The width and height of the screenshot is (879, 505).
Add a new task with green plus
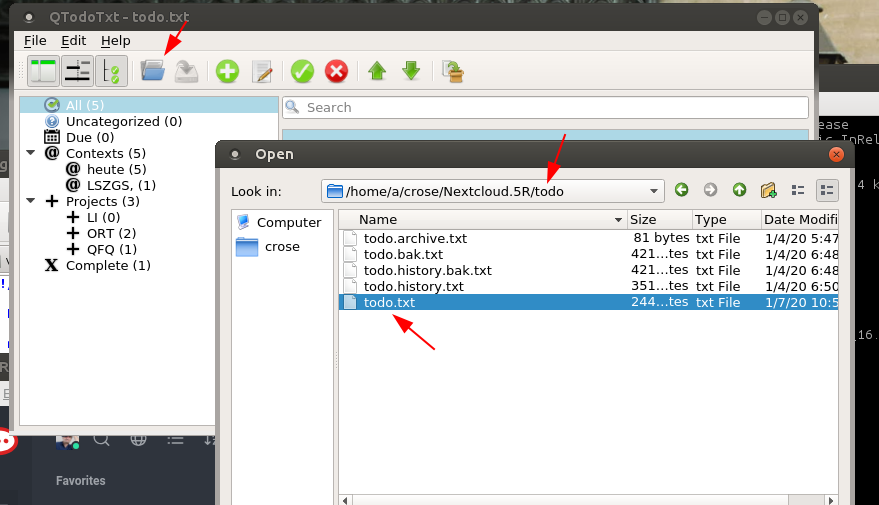click(228, 71)
